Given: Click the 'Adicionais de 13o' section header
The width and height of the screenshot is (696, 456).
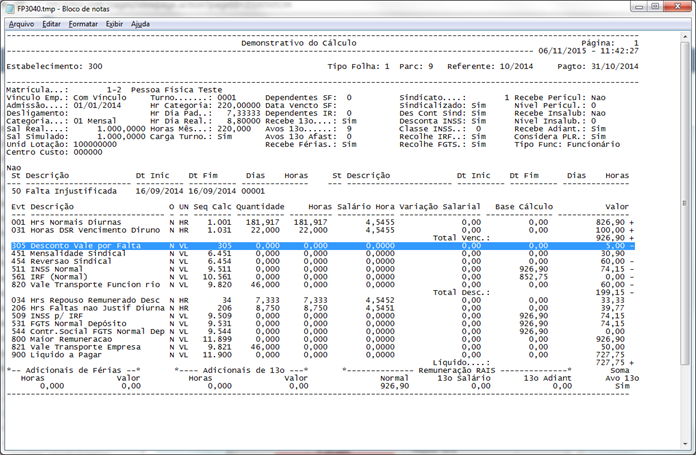Looking at the screenshot, I should (244, 370).
